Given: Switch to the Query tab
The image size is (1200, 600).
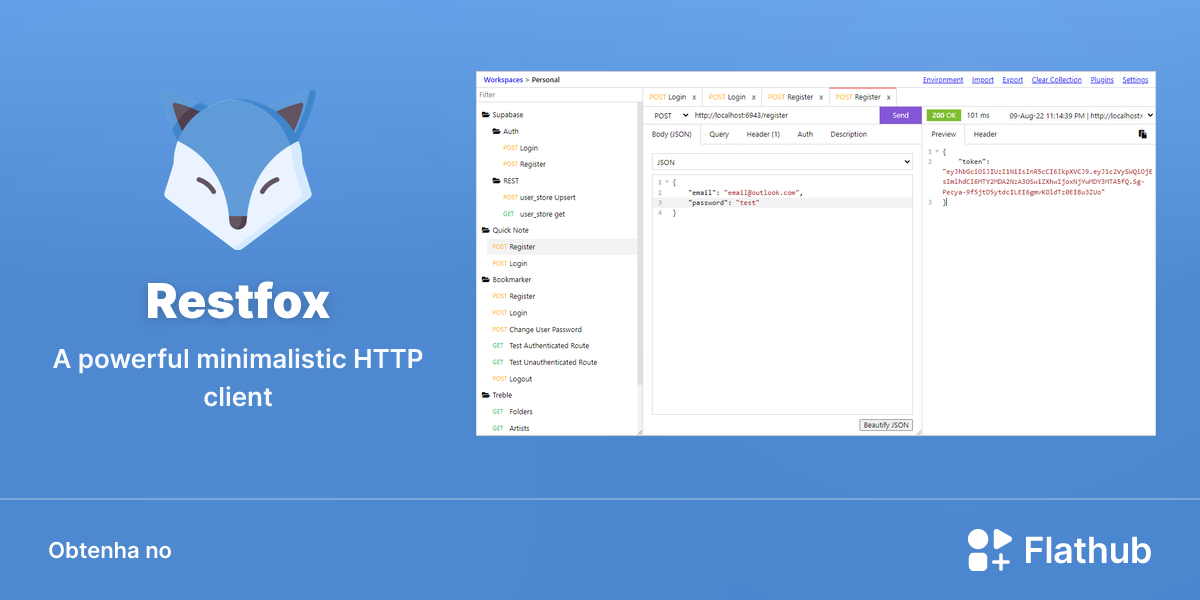Looking at the screenshot, I should click(719, 134).
